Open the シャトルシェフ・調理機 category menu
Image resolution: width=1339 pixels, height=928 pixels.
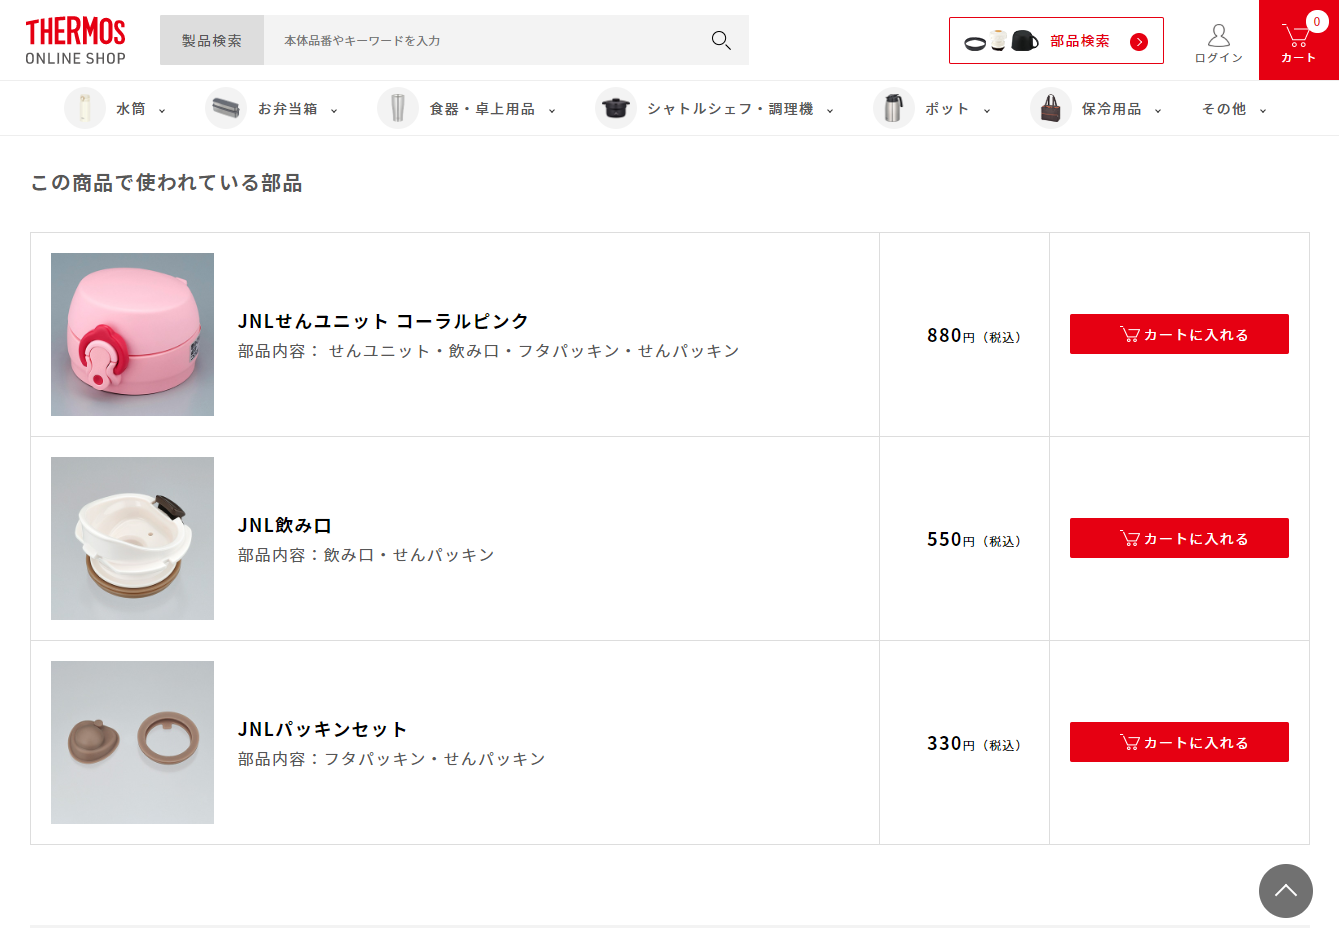click(x=730, y=109)
